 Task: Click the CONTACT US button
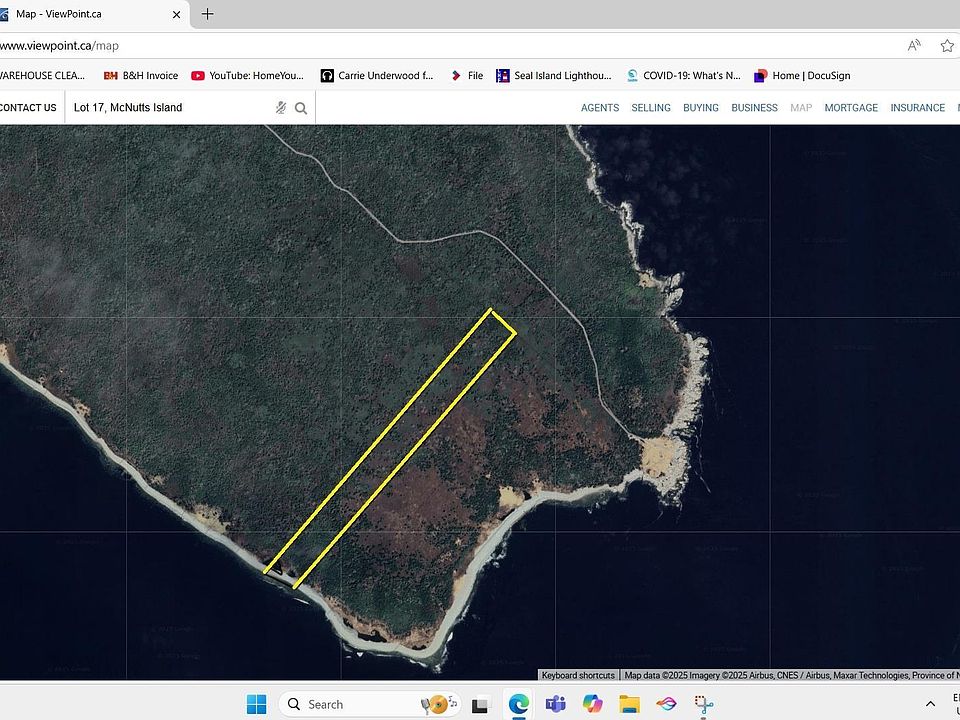pyautogui.click(x=28, y=108)
